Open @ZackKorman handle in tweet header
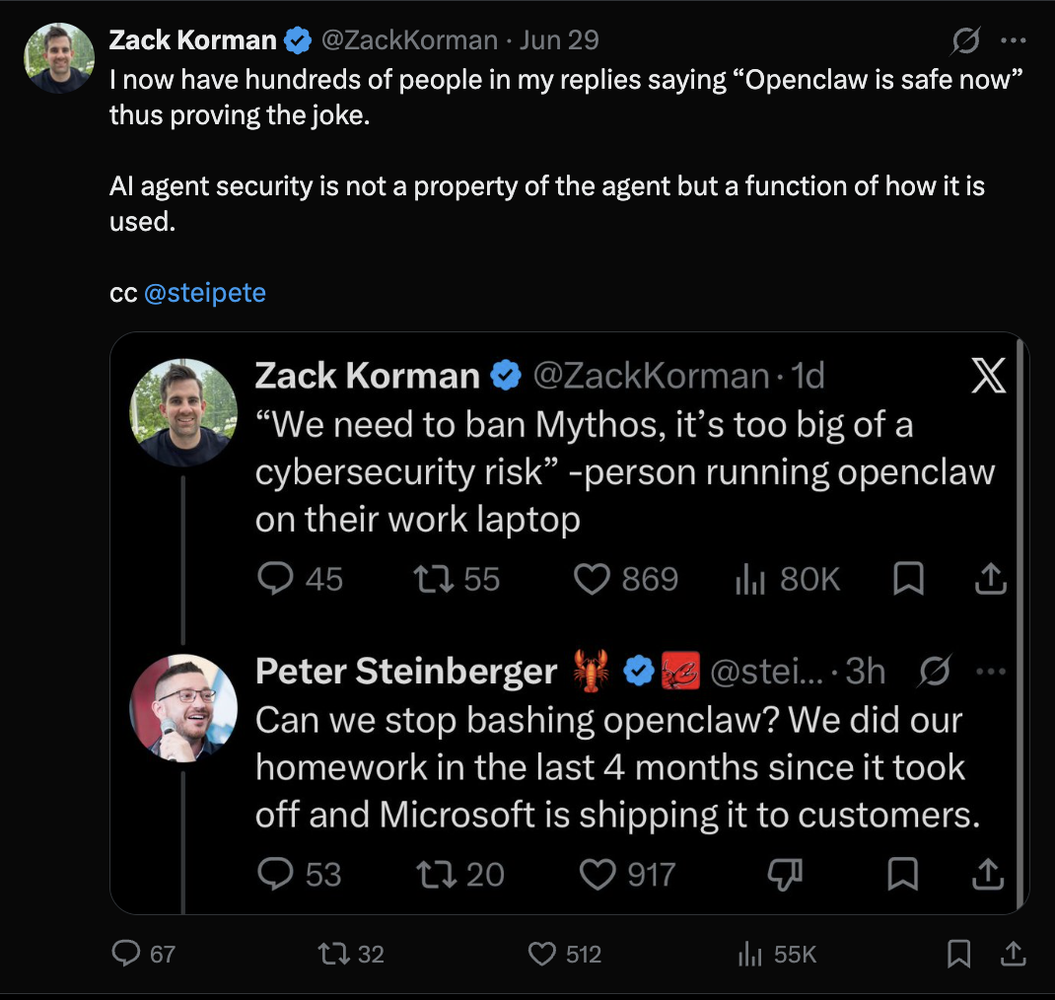Screen dimensions: 1055x1000 coord(410,40)
